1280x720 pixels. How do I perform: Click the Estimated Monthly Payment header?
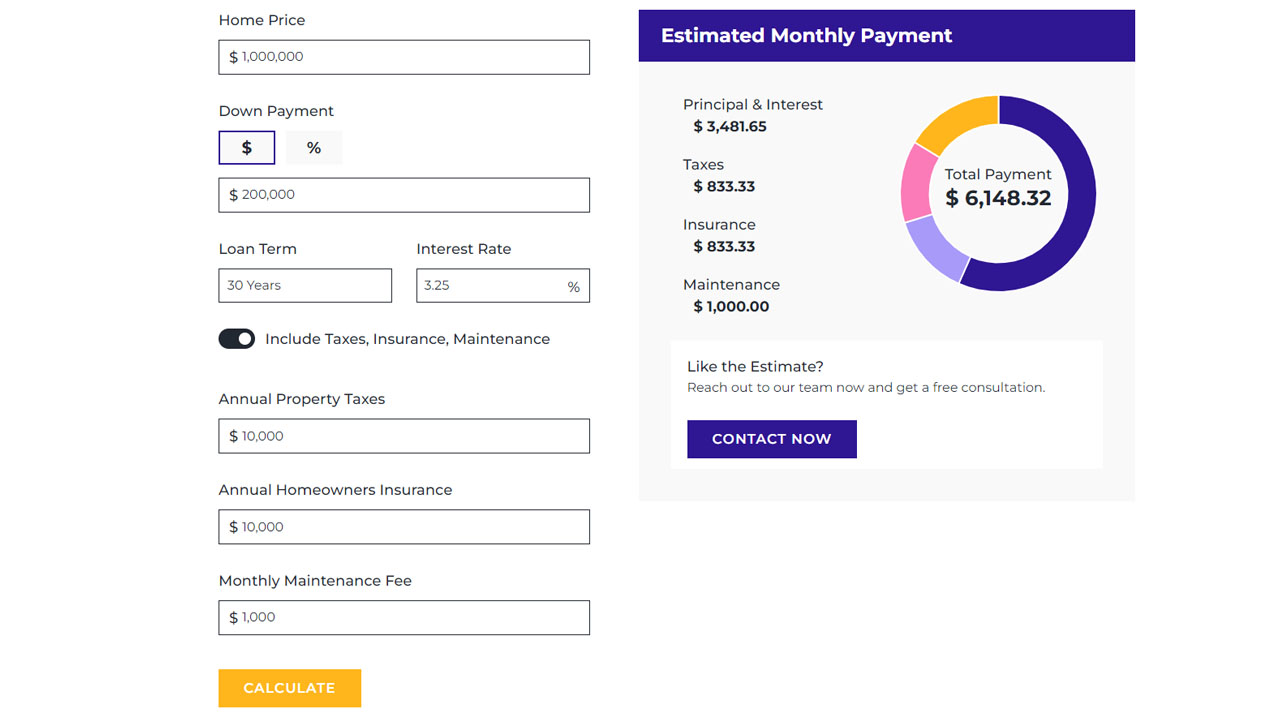pos(805,35)
